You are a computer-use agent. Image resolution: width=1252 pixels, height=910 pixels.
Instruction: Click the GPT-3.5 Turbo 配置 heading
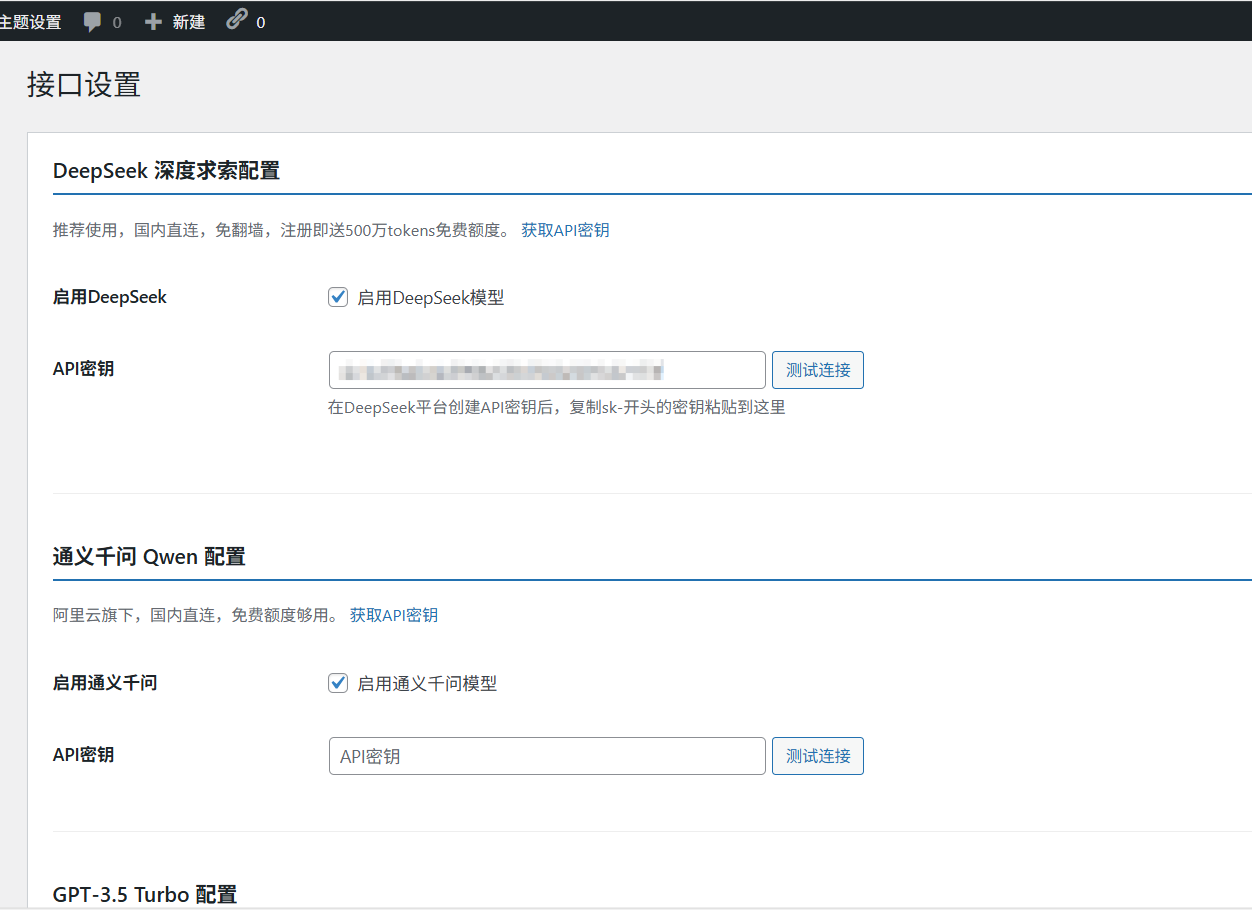coord(145,893)
